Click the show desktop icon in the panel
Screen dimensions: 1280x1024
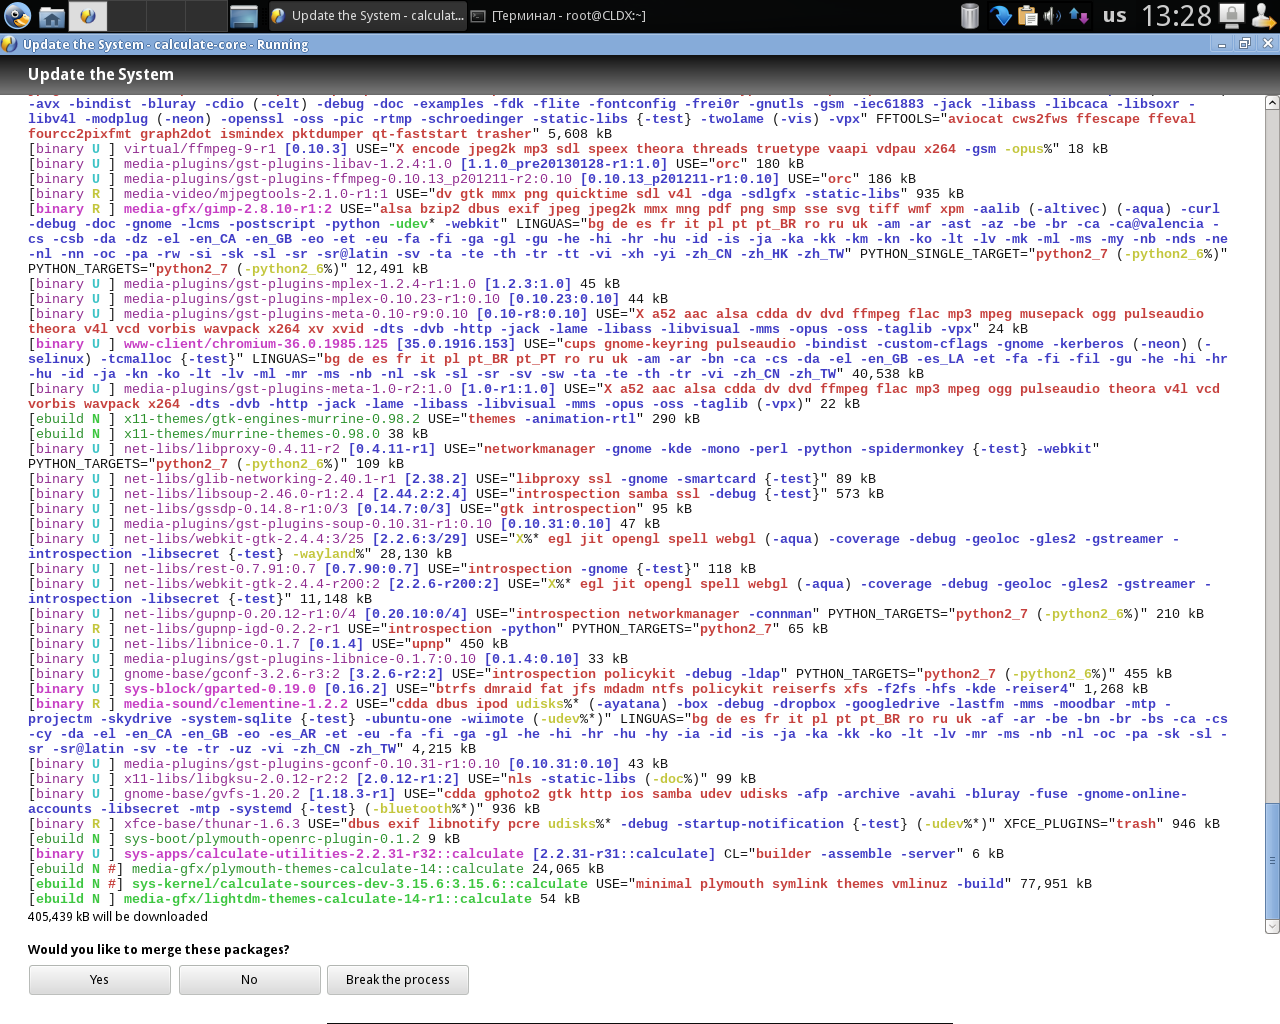point(244,16)
